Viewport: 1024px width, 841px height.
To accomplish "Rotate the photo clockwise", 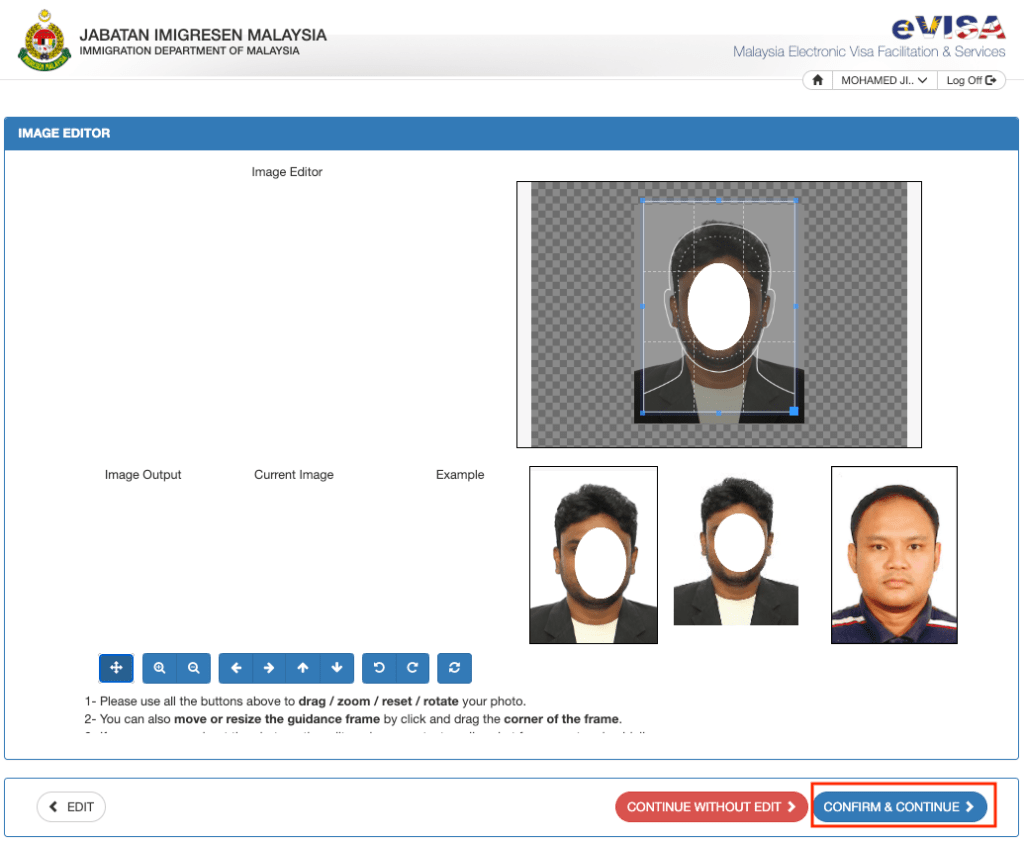I will pos(413,667).
